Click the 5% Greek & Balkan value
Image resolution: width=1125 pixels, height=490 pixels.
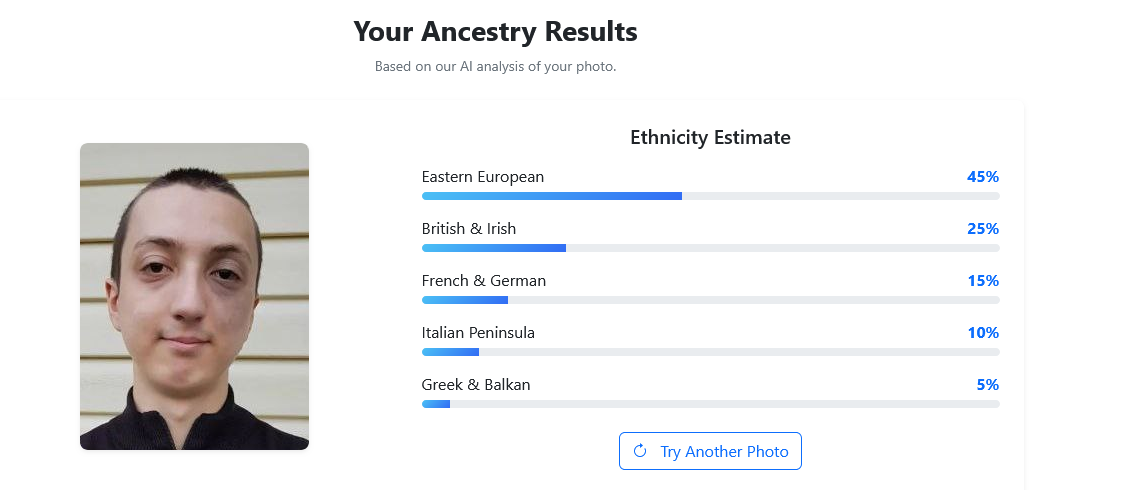tap(987, 385)
